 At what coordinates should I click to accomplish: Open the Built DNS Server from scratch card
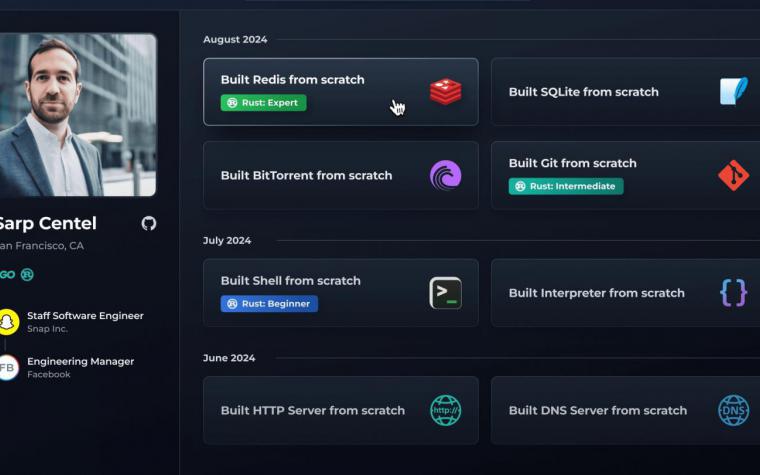pyautogui.click(x=625, y=410)
